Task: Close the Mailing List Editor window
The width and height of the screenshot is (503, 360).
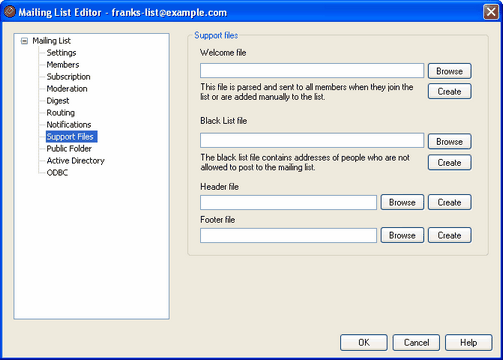Action: point(491,12)
